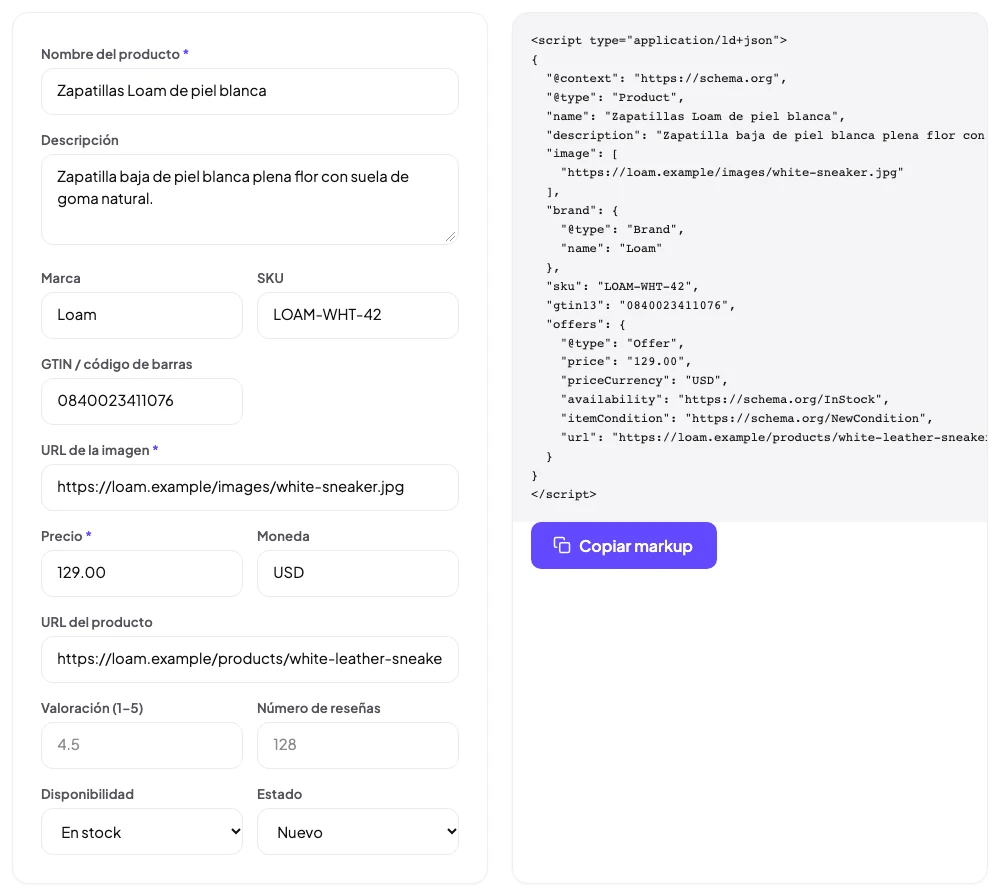Focus the GTIN / código de barras field
The image size is (1000, 892).
[142, 401]
